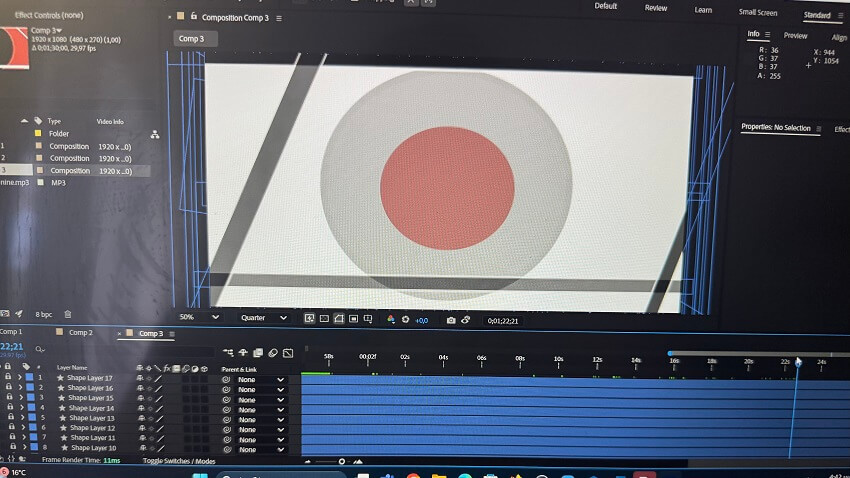
Task: Select the Learn workspace
Action: pos(703,10)
